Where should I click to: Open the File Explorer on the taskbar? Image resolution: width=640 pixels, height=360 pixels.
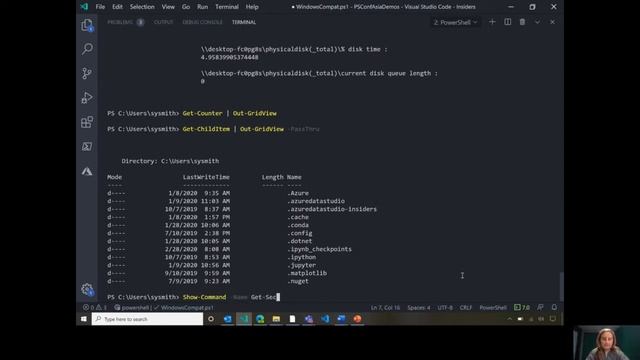(276, 319)
